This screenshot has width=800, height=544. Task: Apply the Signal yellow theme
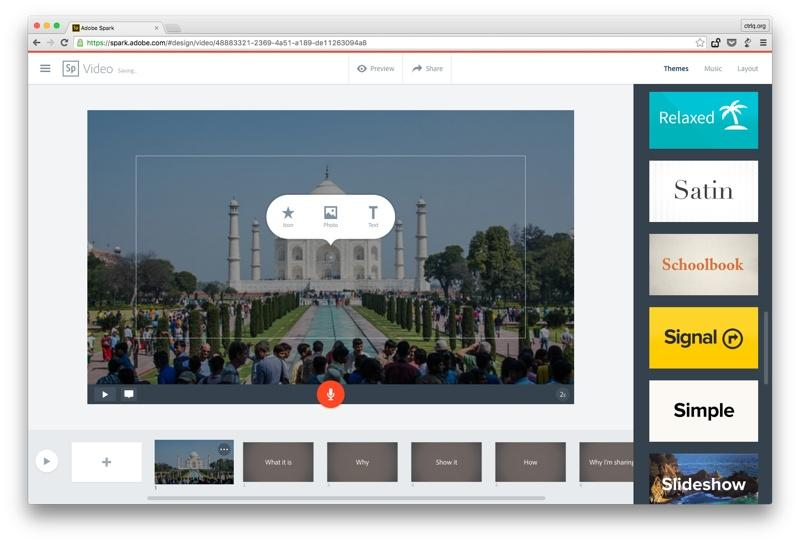pyautogui.click(x=703, y=338)
